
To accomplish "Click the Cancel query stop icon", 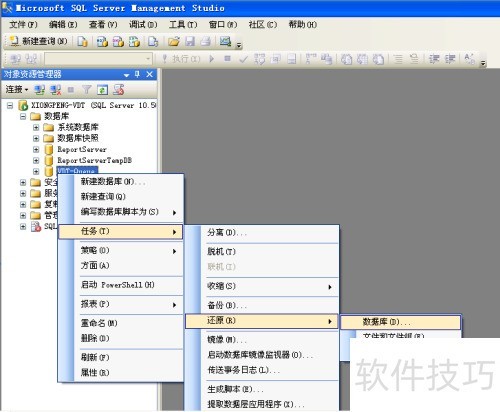I will [x=227, y=59].
